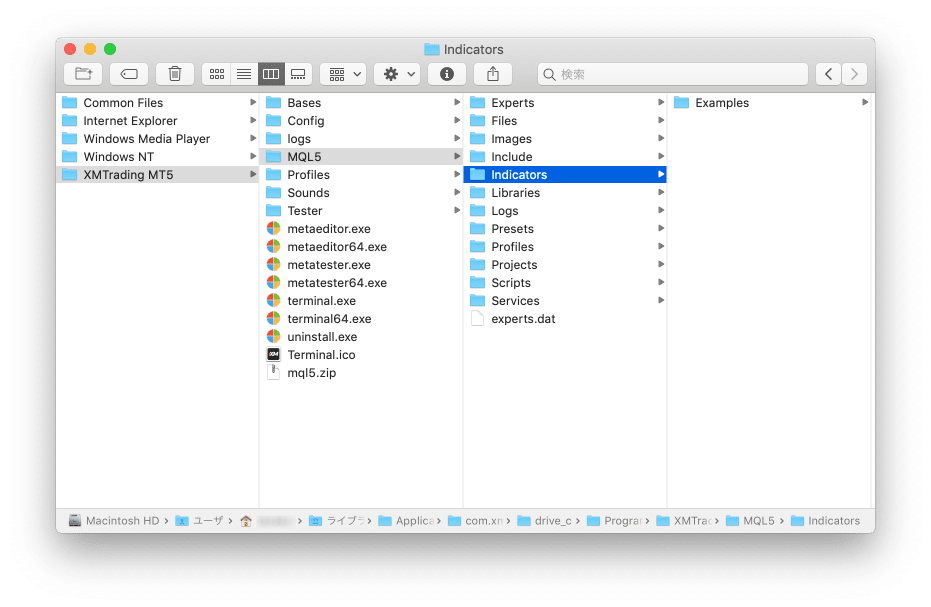This screenshot has height=607, width=931.
Task: Open the Experts folder
Action: click(x=565, y=103)
